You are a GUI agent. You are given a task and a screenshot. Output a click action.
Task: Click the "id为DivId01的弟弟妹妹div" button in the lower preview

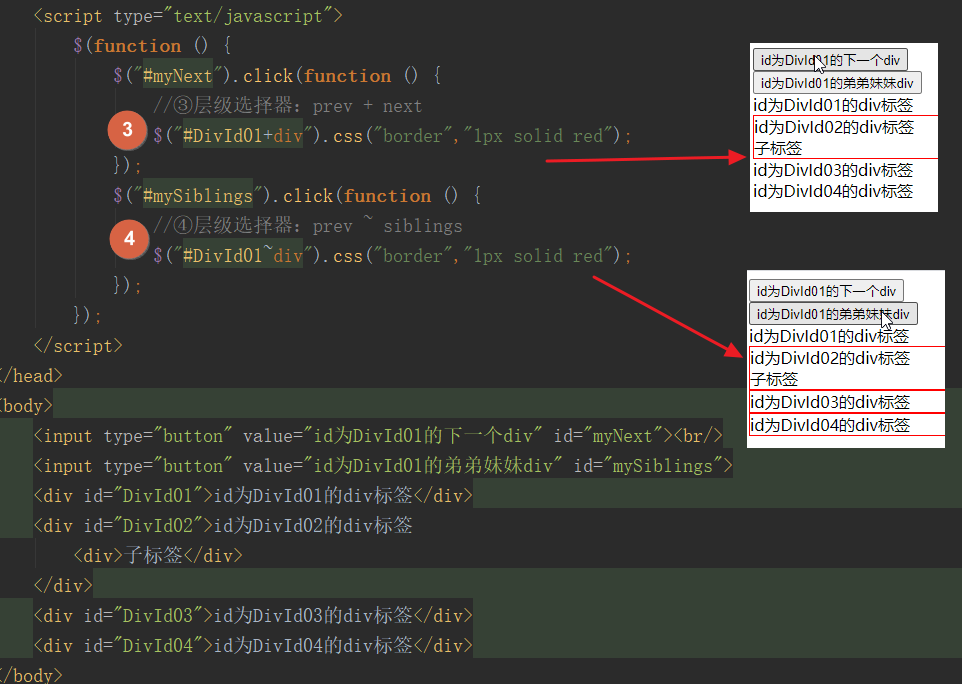click(833, 314)
